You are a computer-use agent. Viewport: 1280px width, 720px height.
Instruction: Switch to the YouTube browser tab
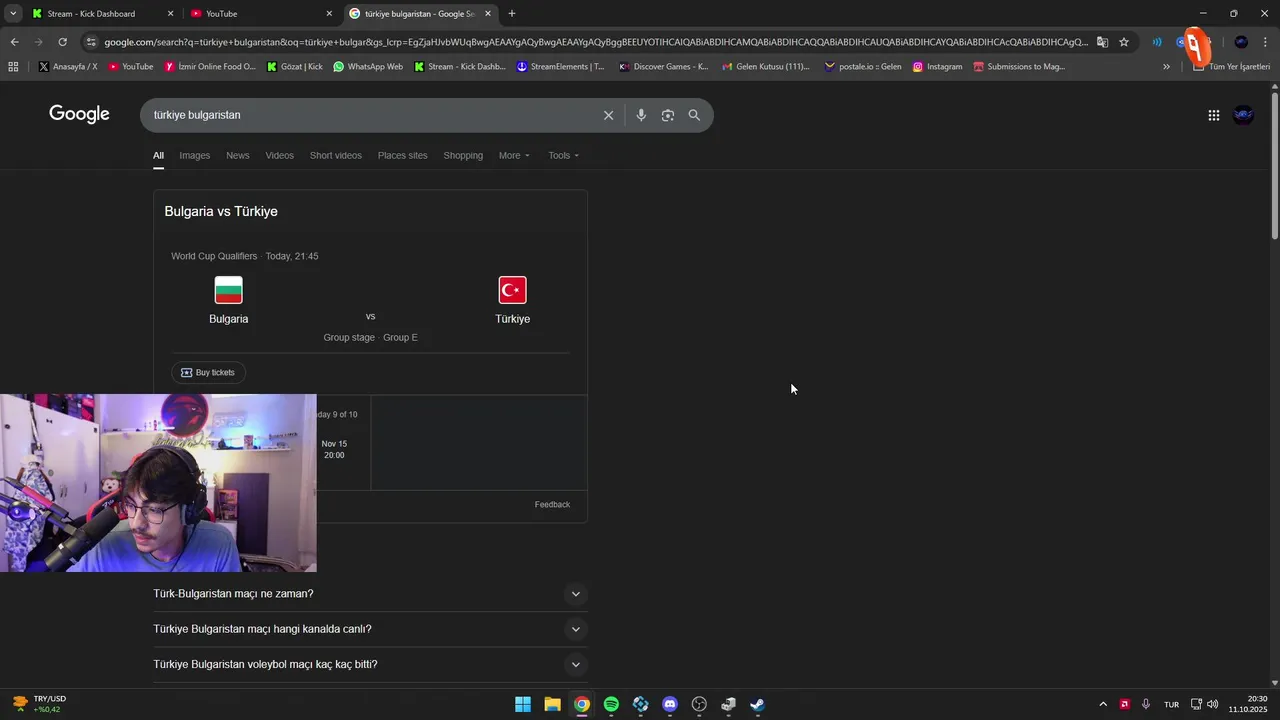(x=260, y=14)
